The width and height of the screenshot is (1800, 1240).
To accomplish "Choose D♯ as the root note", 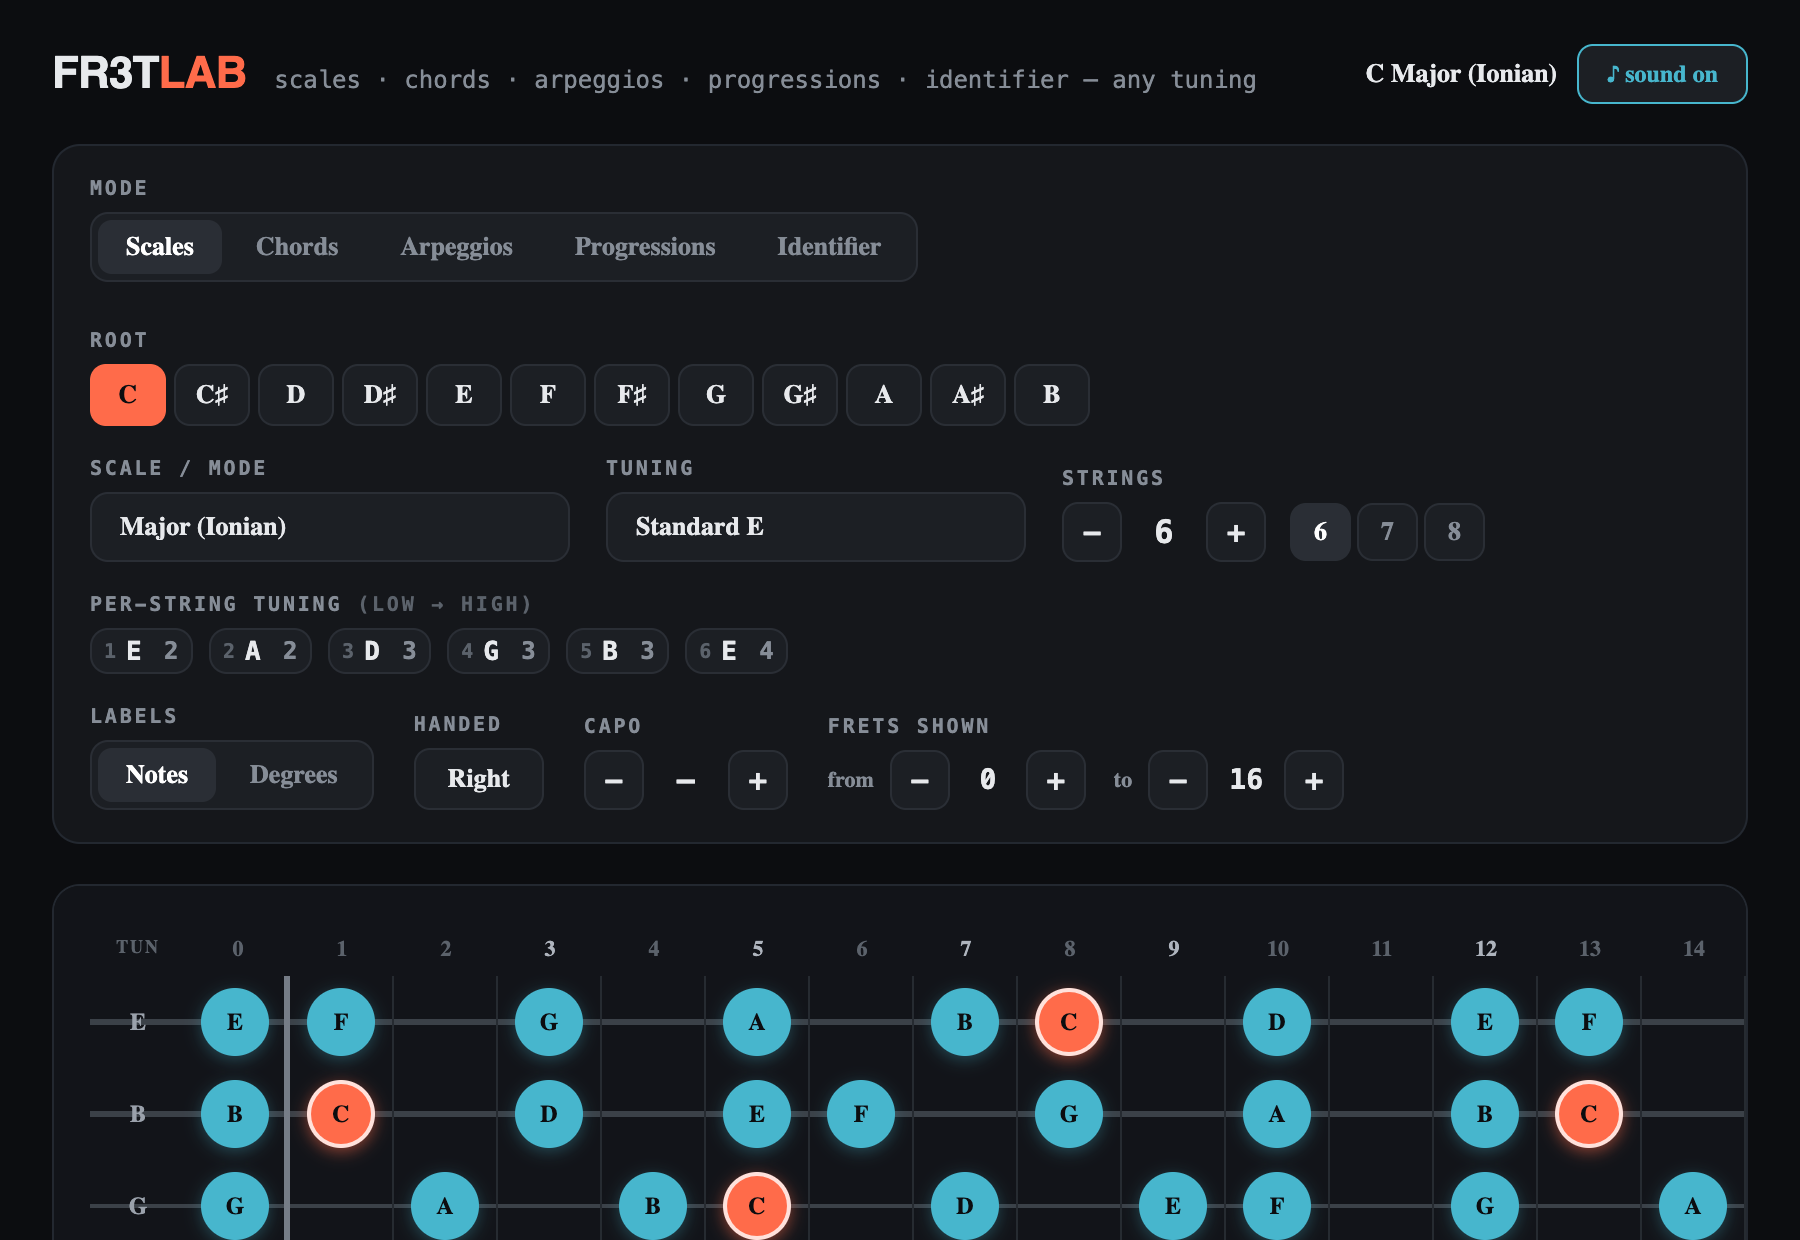I will click(x=380, y=395).
